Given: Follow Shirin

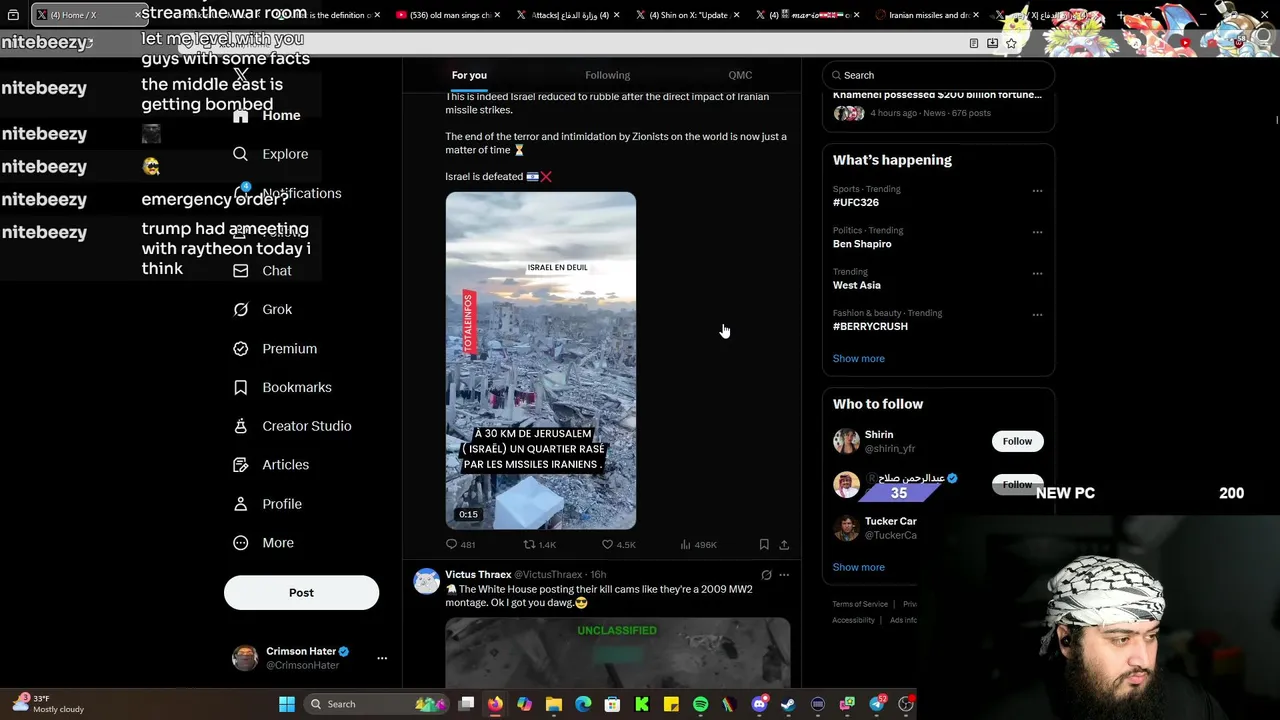Looking at the screenshot, I should pos(1017,441).
